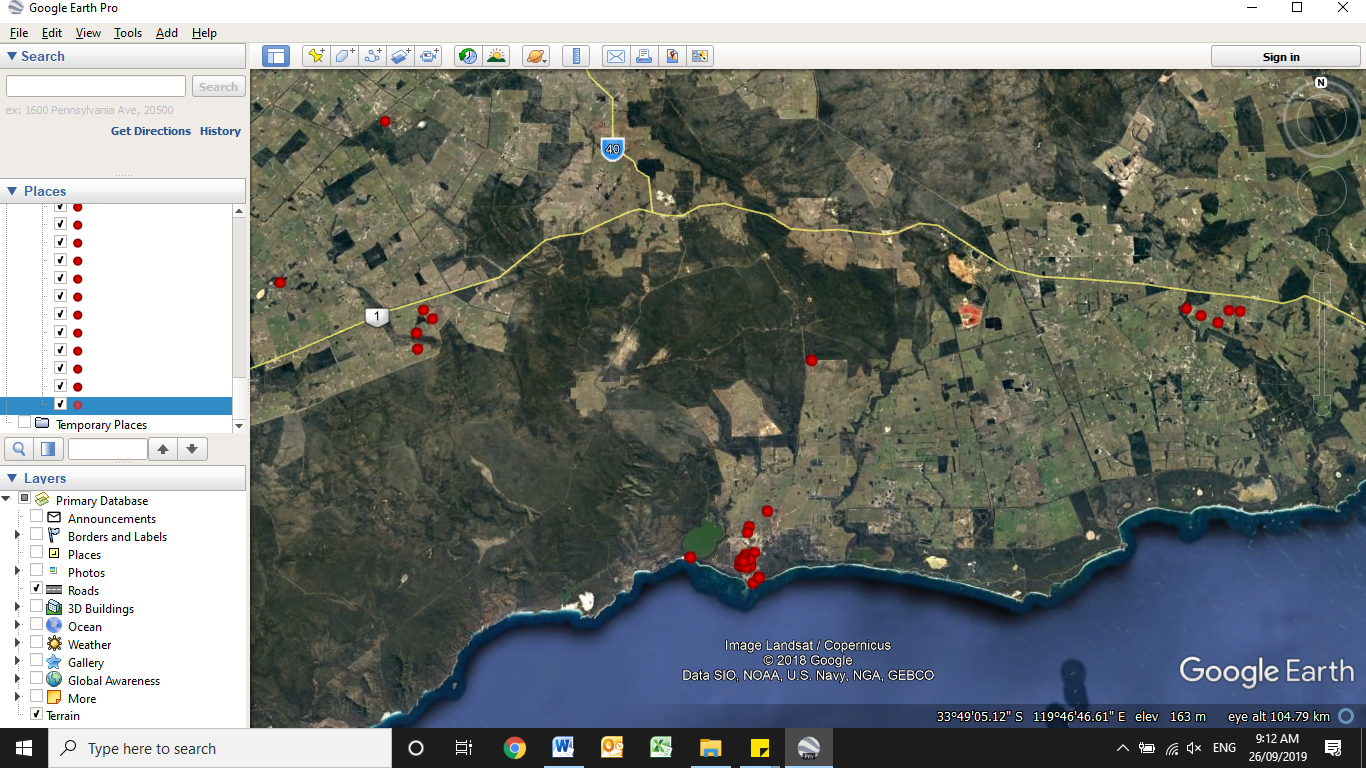Collapse the Places panel header triangle
The width and height of the screenshot is (1366, 768).
pyautogui.click(x=12, y=191)
